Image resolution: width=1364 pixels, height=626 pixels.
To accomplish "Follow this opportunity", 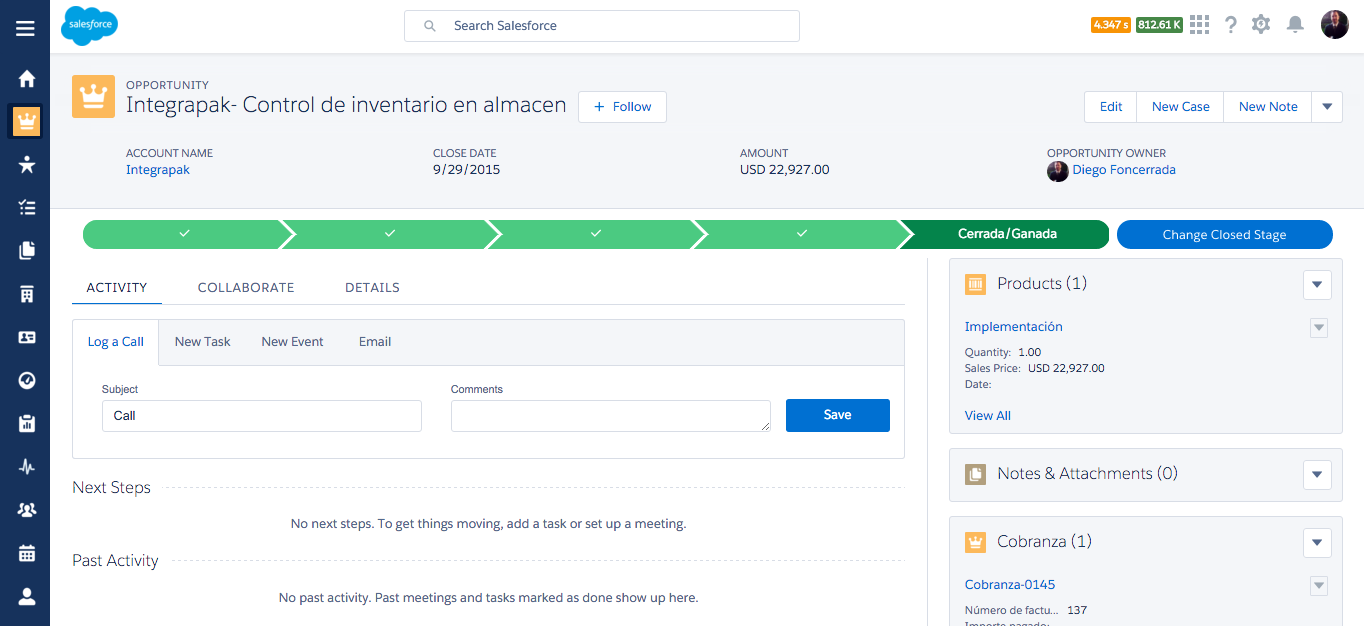I will 622,107.
